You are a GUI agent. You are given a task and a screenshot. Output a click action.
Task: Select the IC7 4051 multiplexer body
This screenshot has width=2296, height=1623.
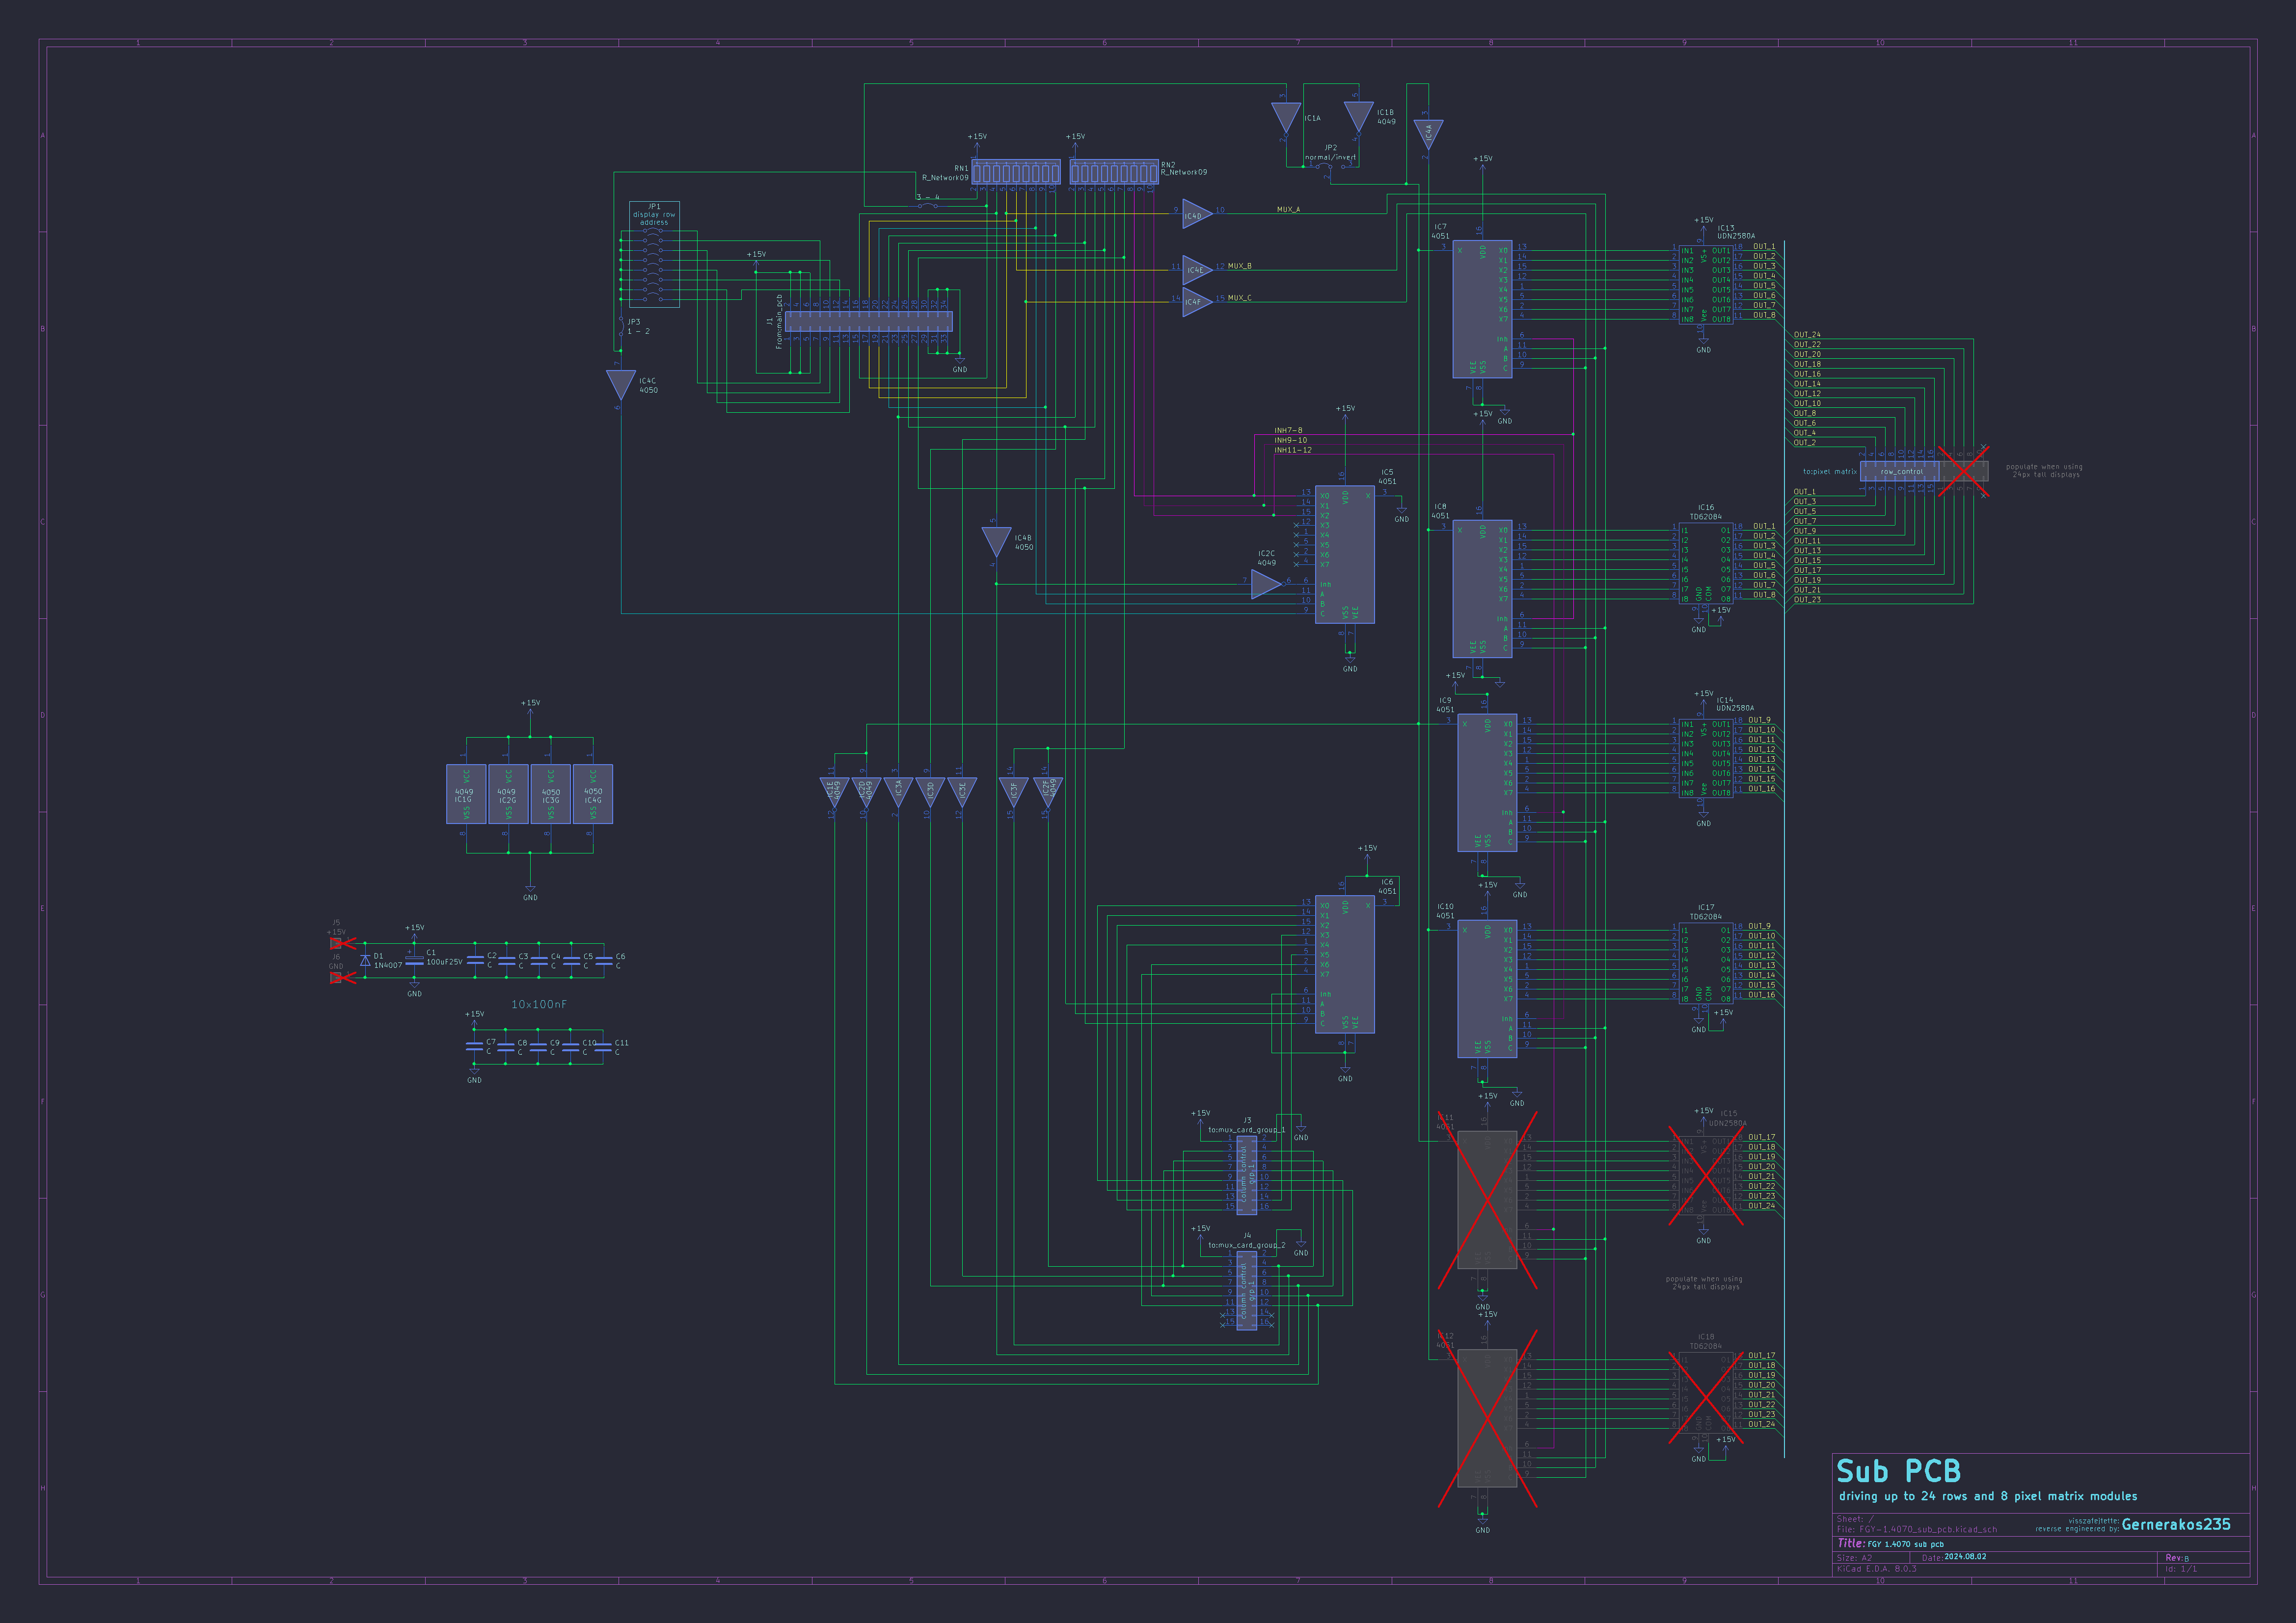[x=1482, y=309]
